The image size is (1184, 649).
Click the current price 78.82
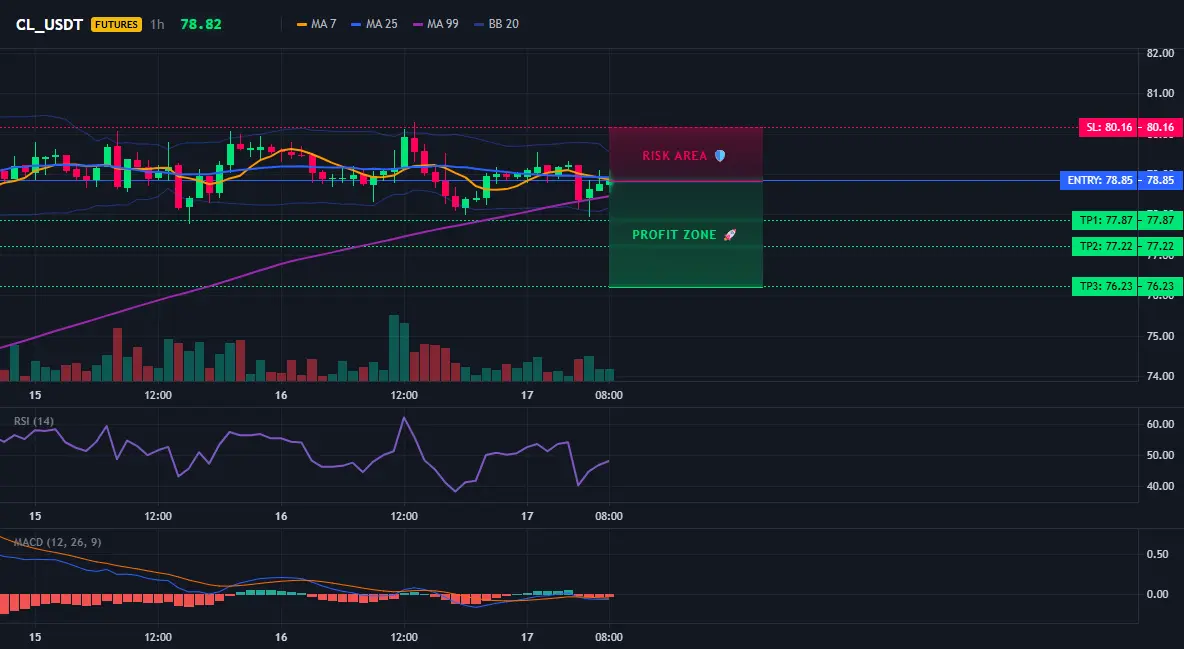point(201,24)
